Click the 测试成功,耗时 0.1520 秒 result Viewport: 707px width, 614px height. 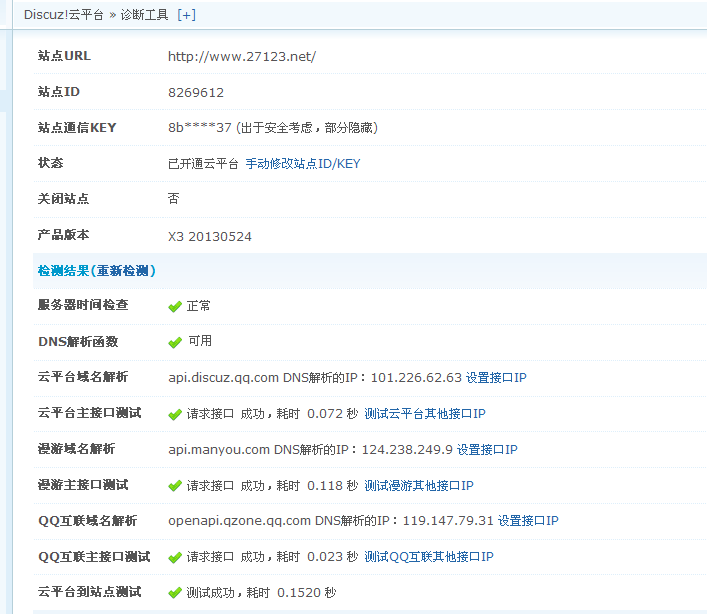pyautogui.click(x=262, y=592)
